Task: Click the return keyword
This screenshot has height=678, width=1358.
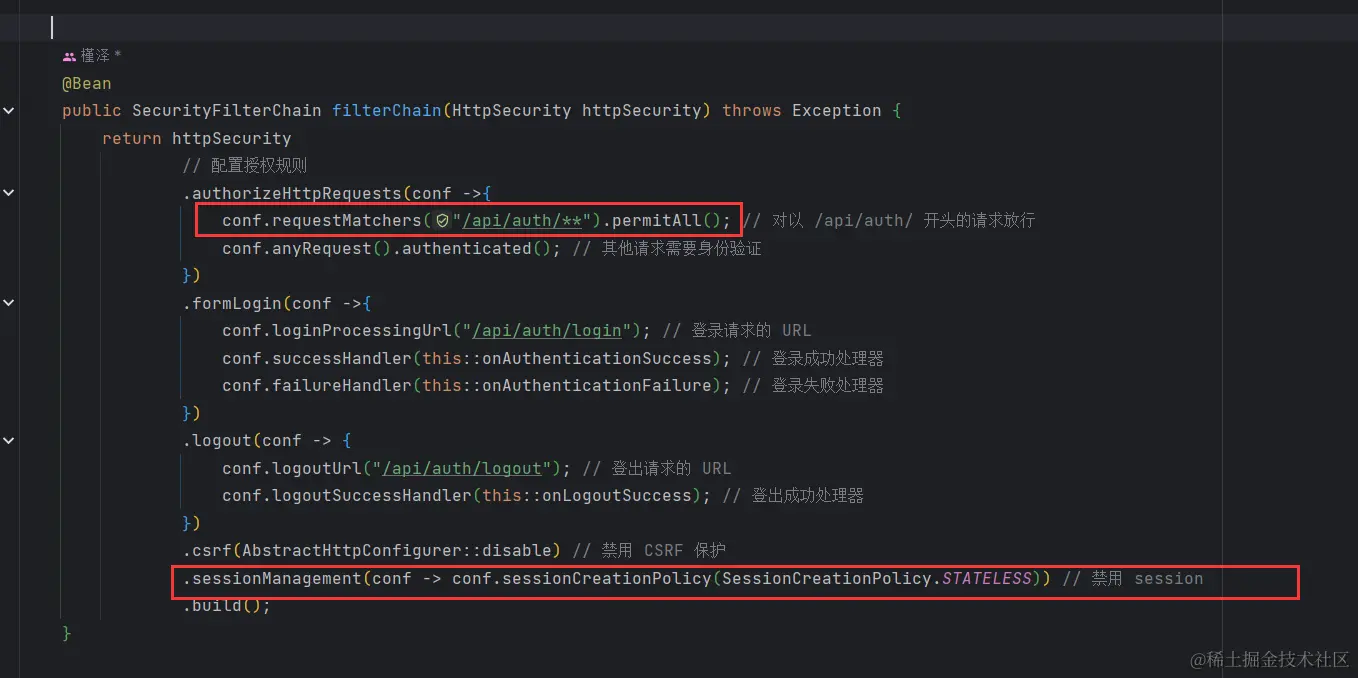Action: [x=132, y=139]
